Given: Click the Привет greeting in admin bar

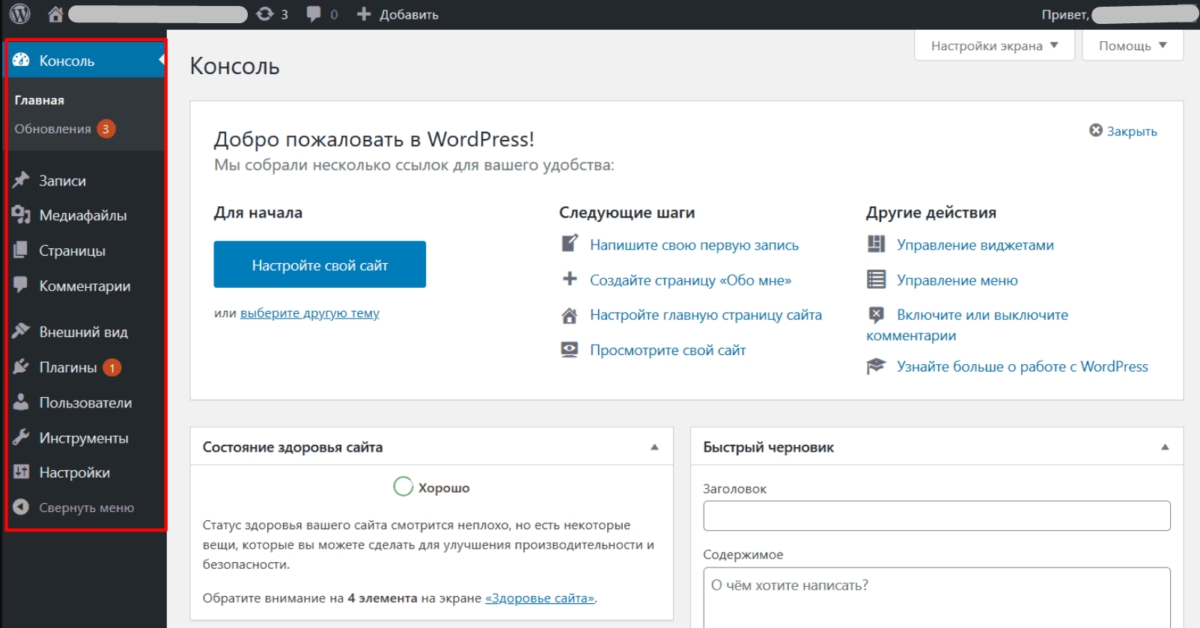Looking at the screenshot, I should click(x=1065, y=15).
